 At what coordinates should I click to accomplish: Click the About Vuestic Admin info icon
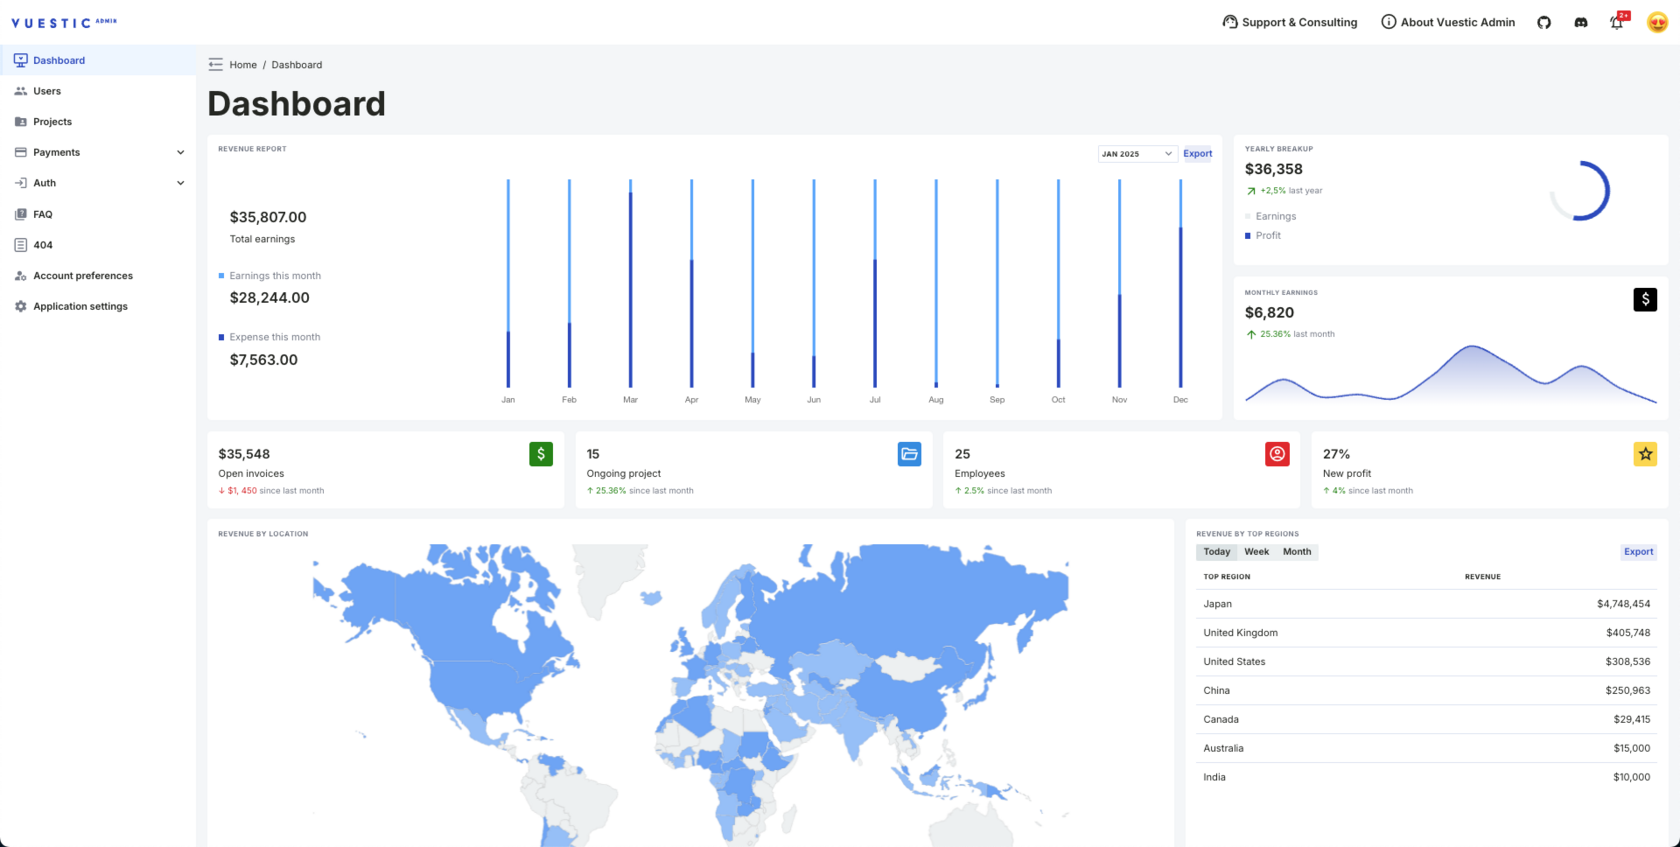click(1388, 22)
